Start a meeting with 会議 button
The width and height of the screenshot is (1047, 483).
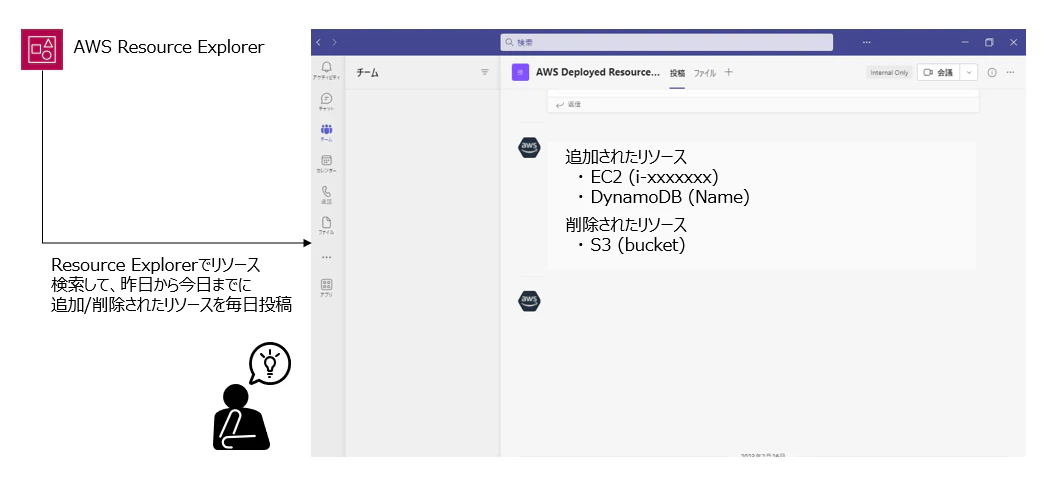(938, 72)
